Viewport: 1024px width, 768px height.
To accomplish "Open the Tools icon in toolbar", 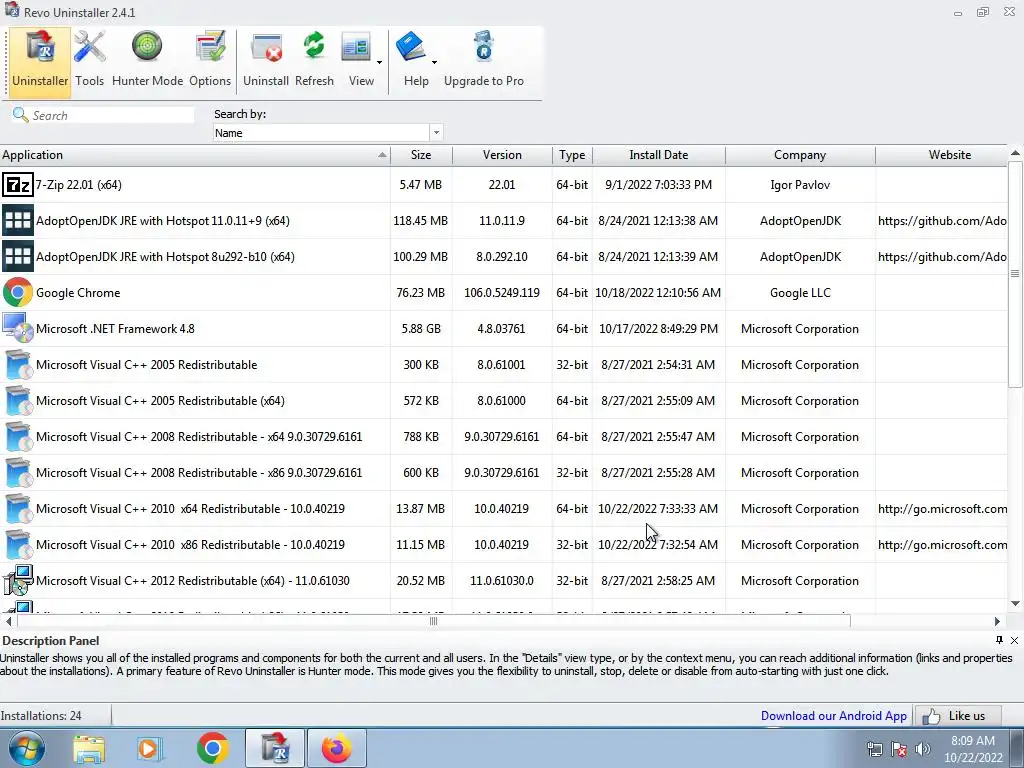I will tap(89, 60).
